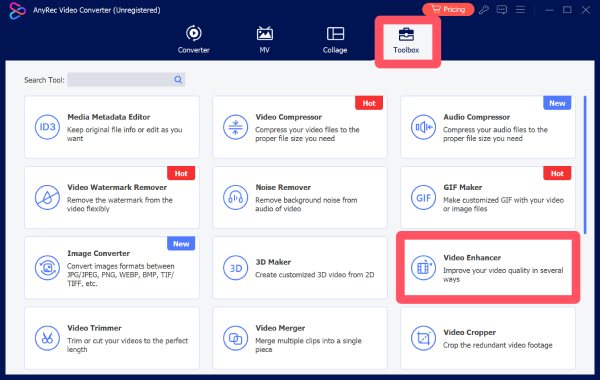Click New badge on Image Converter
The height and width of the screenshot is (380, 600).
pos(181,244)
